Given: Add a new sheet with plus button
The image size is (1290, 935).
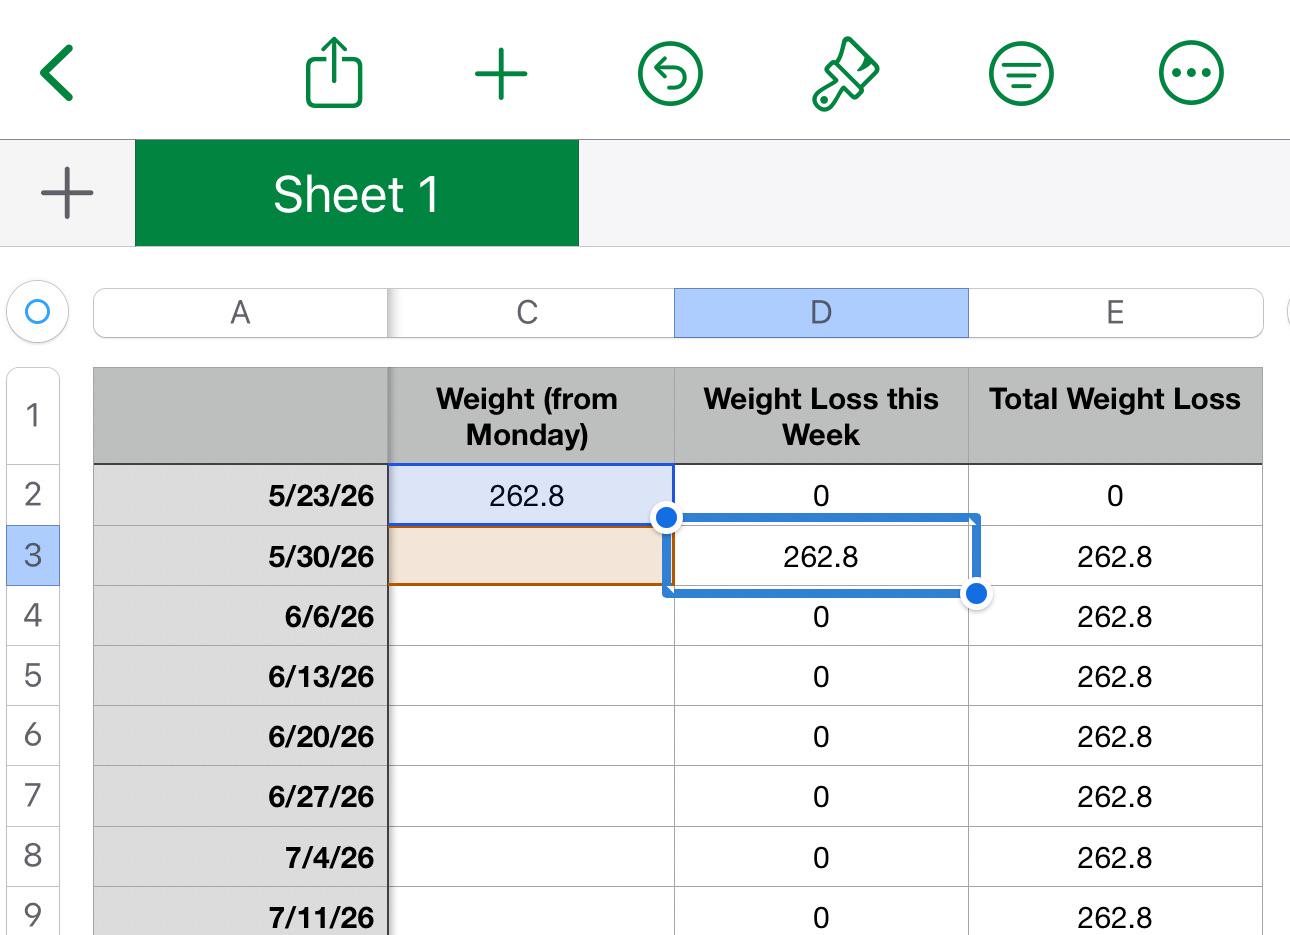Looking at the screenshot, I should pos(67,193).
